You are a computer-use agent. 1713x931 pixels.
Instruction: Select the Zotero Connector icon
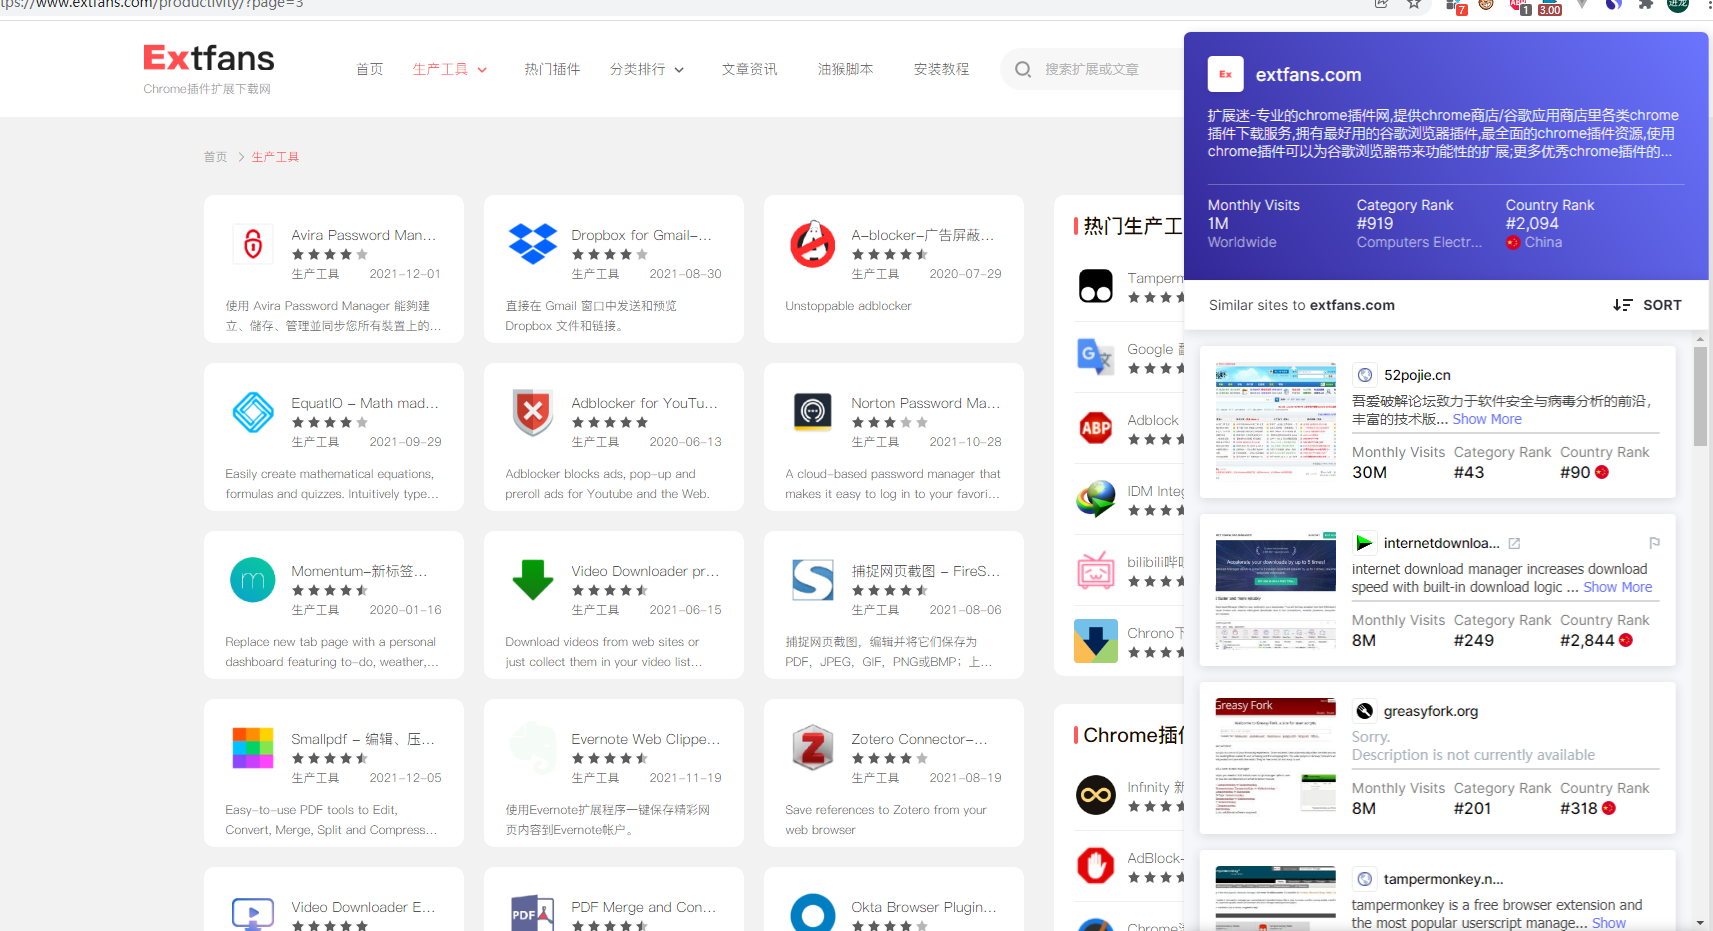click(813, 748)
